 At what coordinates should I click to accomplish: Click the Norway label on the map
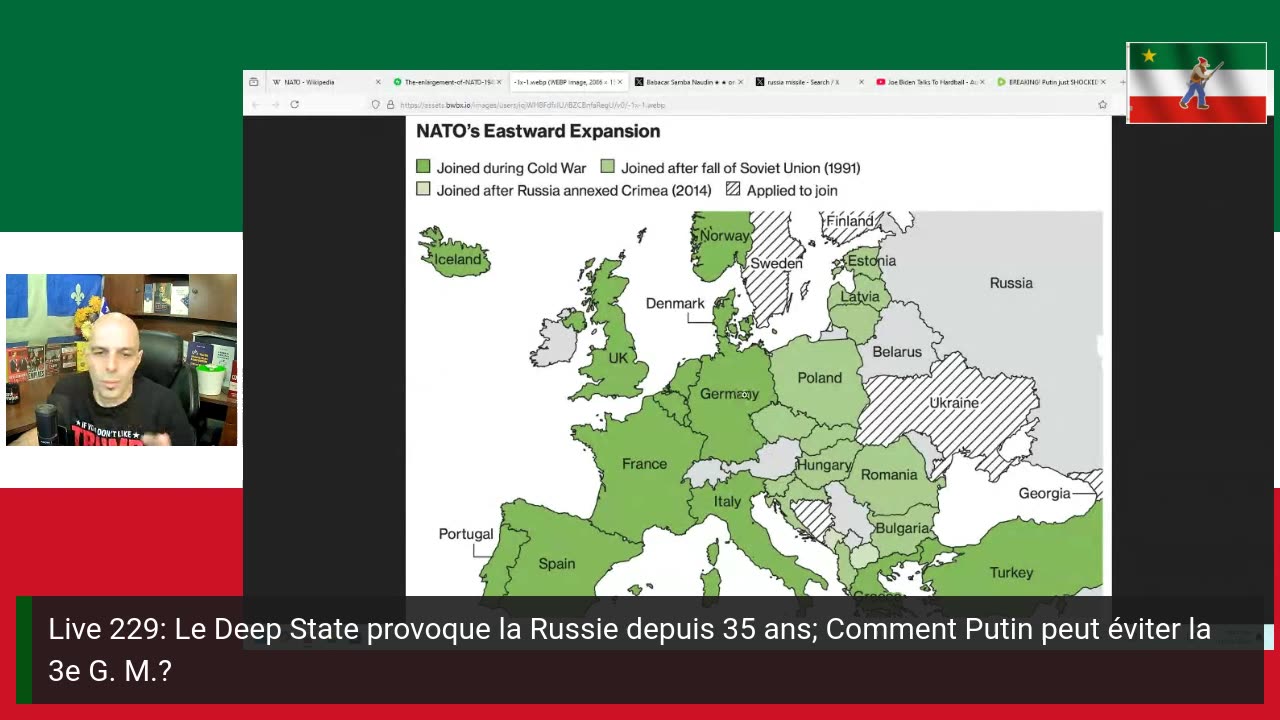click(x=725, y=236)
